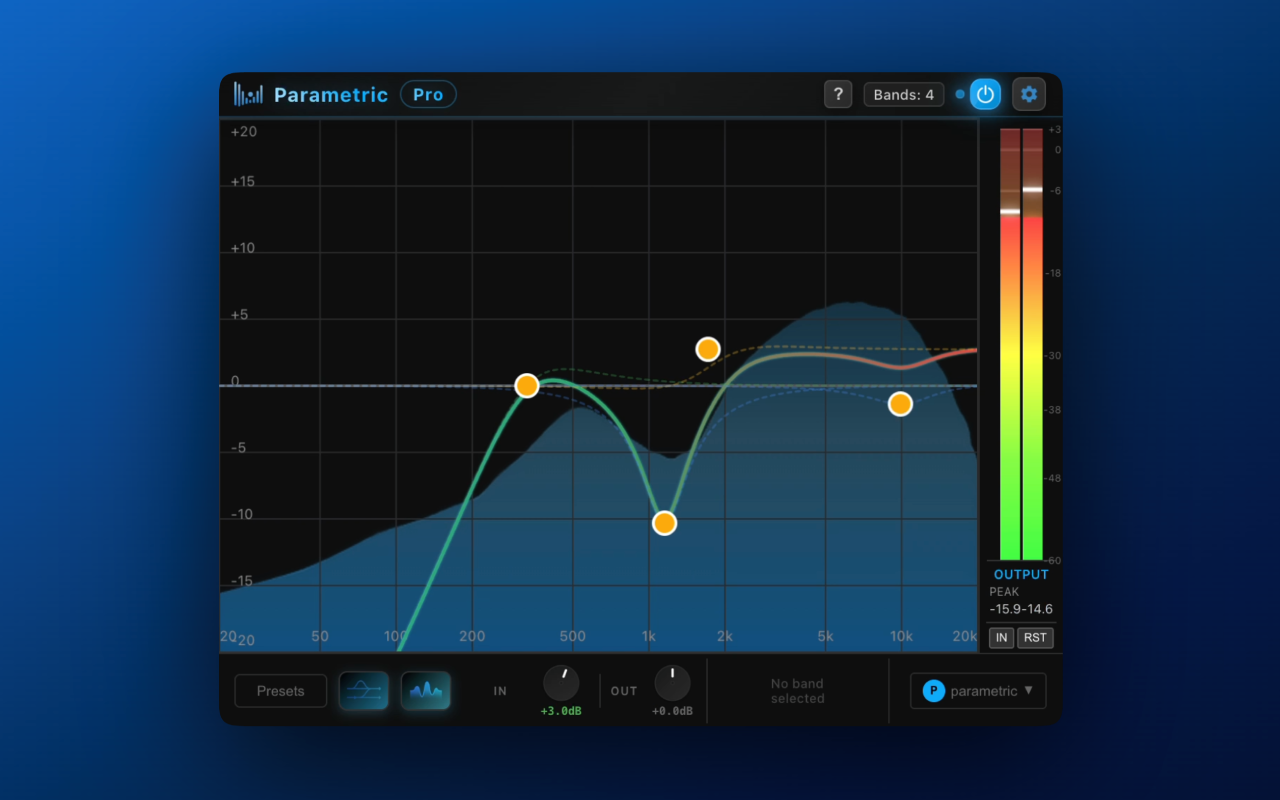1280x800 pixels.
Task: Click the question mark help icon
Action: pos(838,93)
